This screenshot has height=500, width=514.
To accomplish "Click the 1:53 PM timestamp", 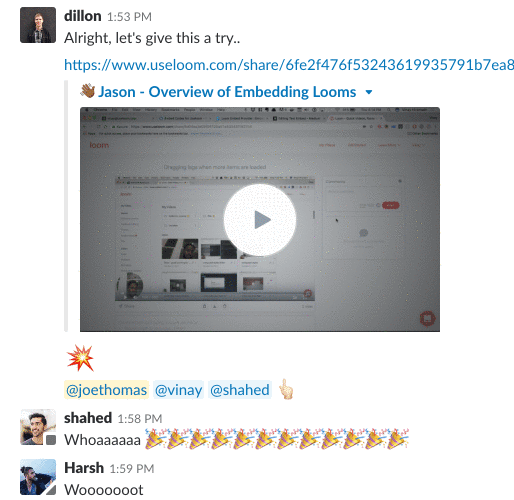I will click(129, 17).
